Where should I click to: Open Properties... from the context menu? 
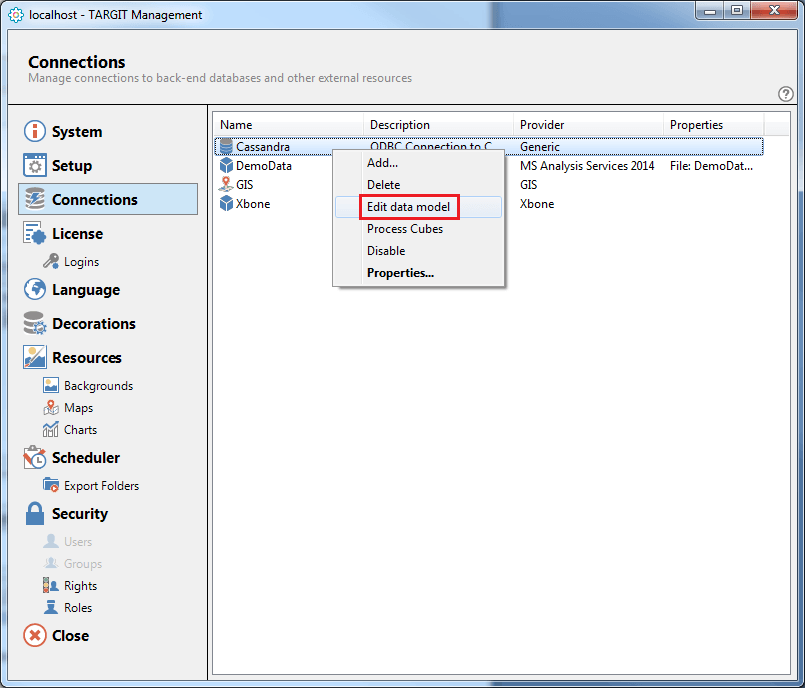(x=400, y=273)
